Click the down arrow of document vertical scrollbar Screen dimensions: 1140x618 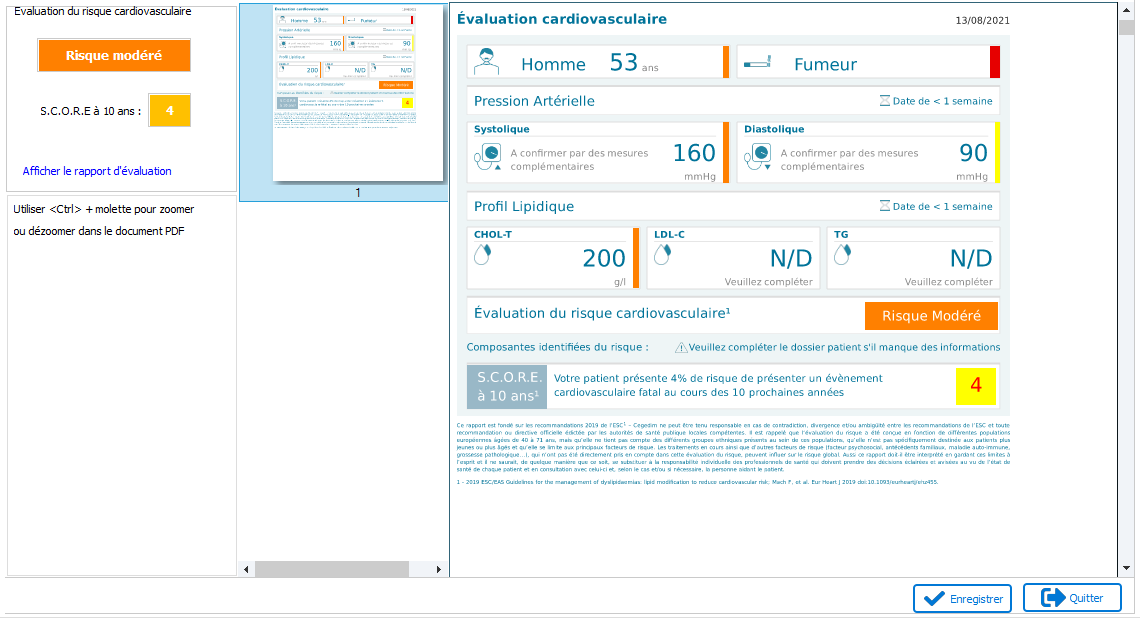[1126, 568]
